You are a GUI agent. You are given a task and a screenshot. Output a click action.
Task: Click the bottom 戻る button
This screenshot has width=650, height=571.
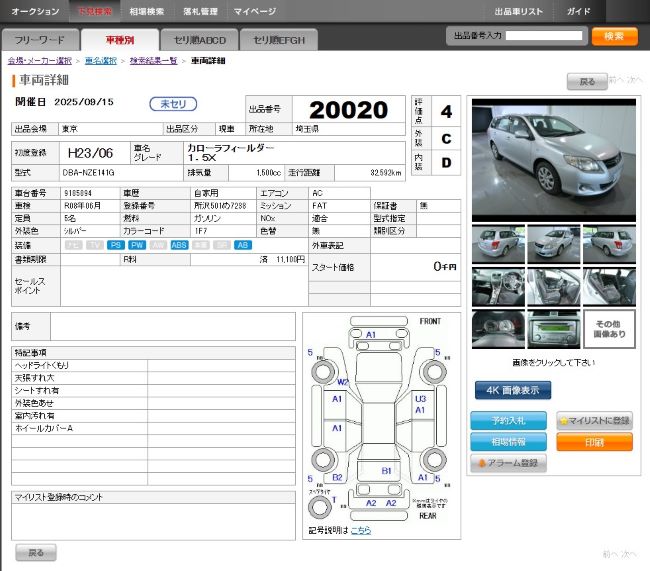[x=36, y=553]
